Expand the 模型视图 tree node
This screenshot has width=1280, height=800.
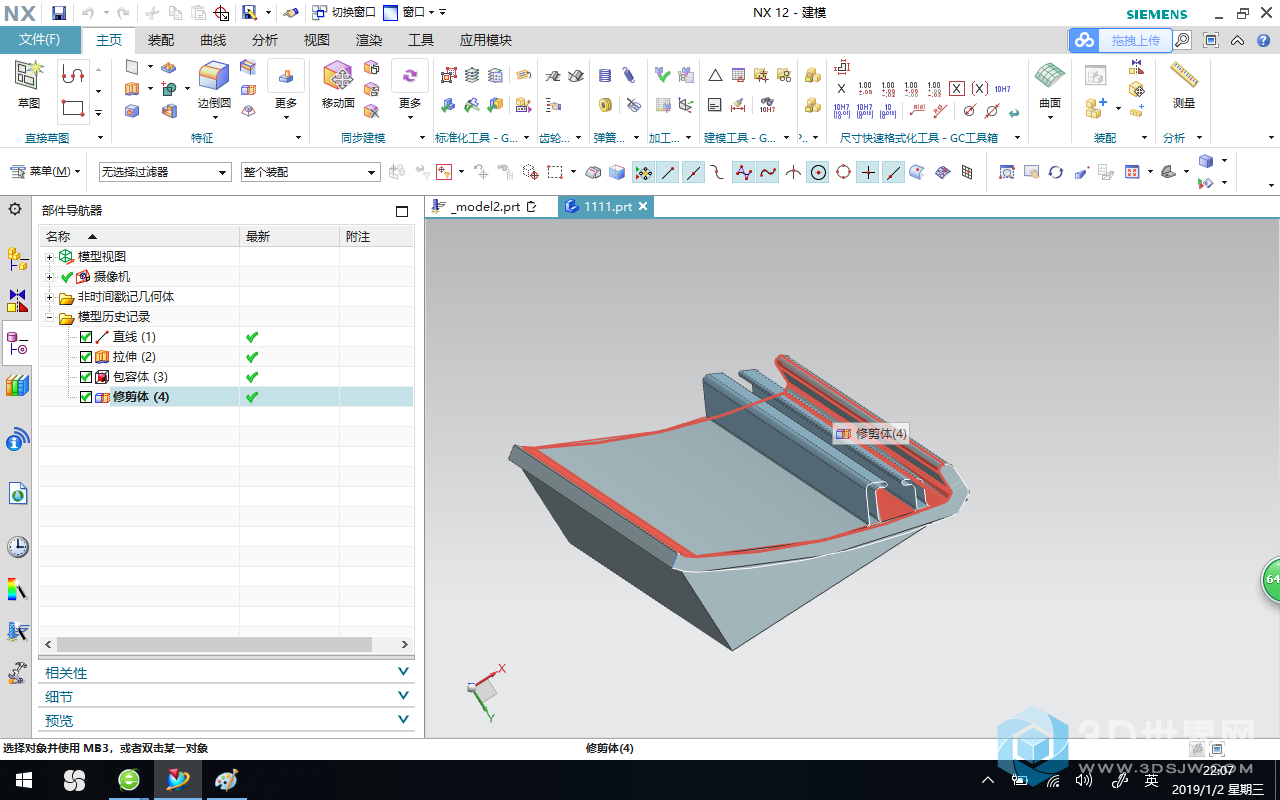click(50, 257)
